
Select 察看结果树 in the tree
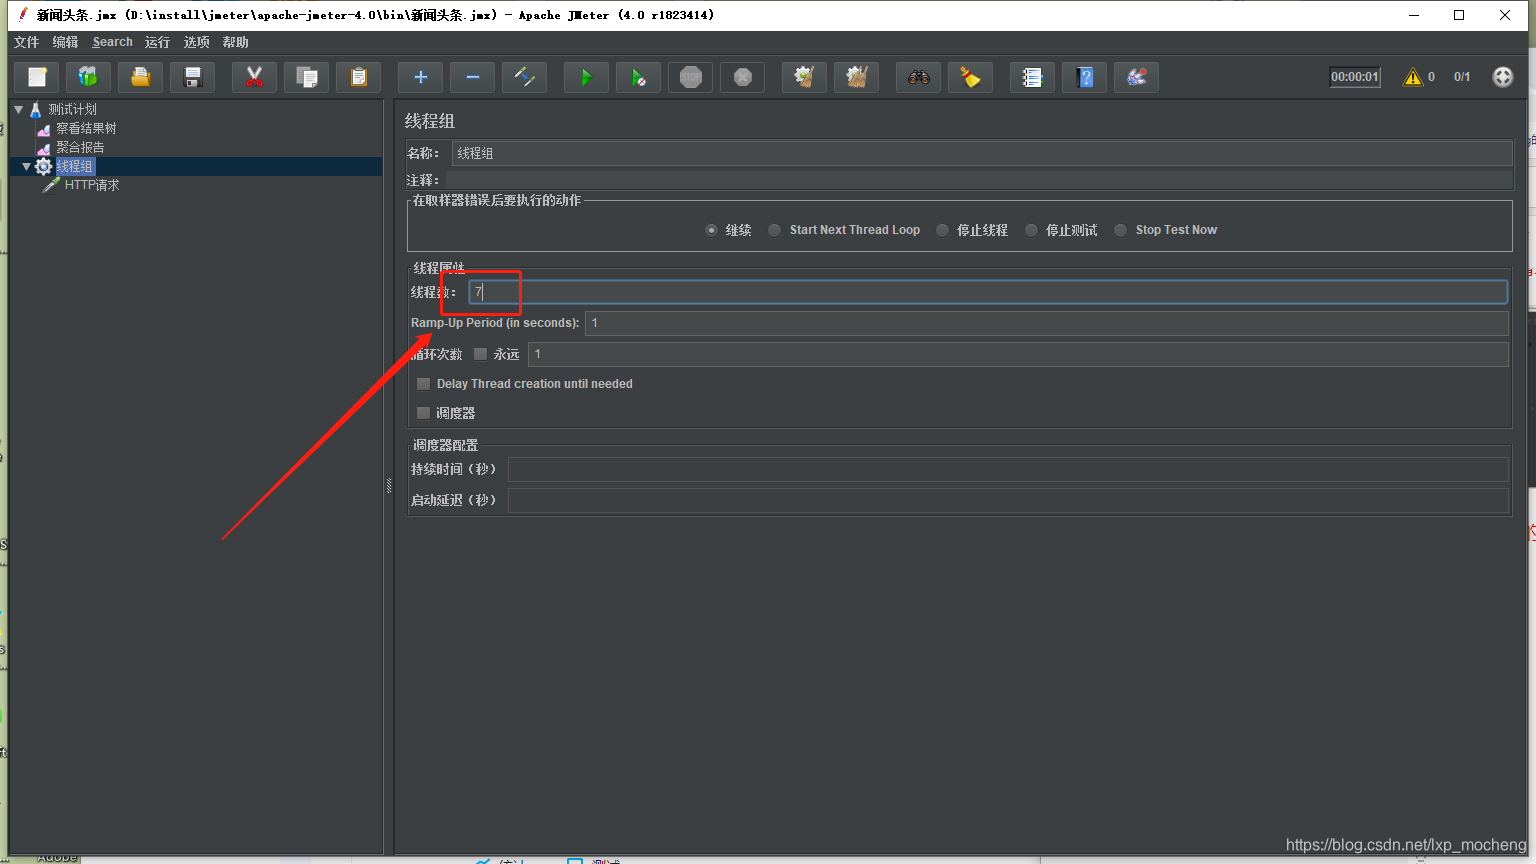coord(86,128)
